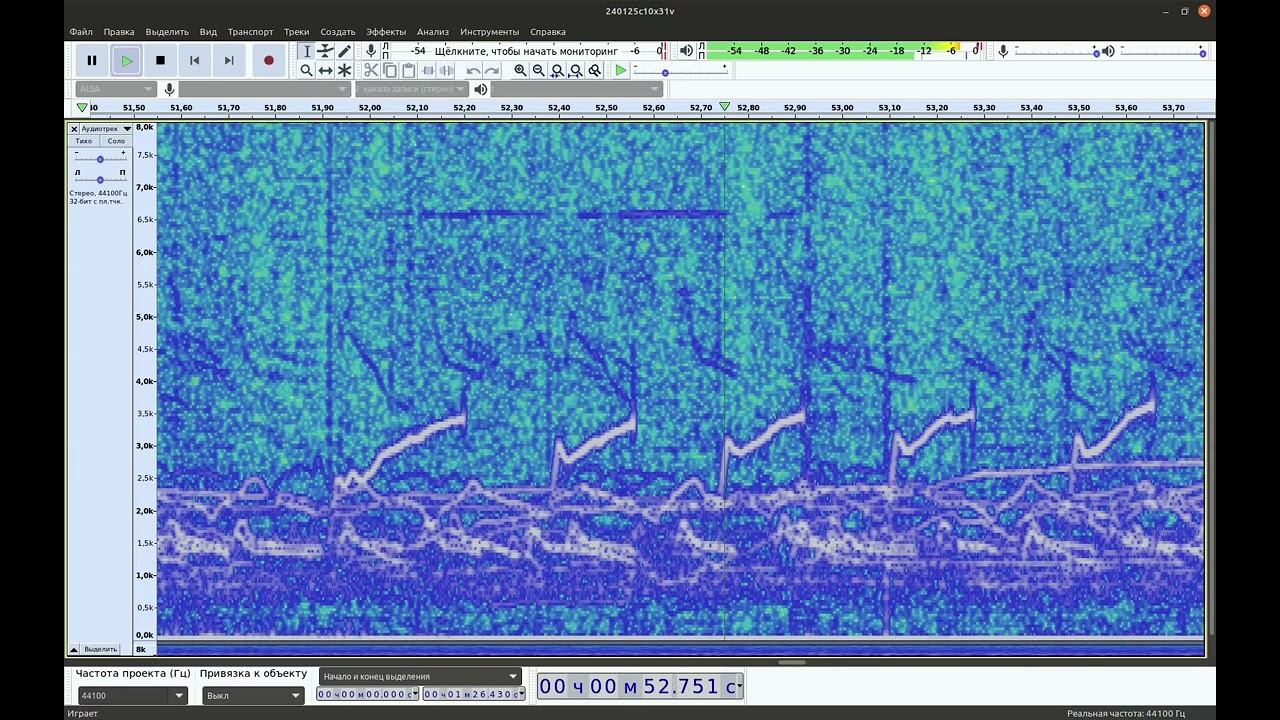Adjust the playback volume slider
Image resolution: width=1280 pixels, height=720 pixels.
tap(1163, 51)
